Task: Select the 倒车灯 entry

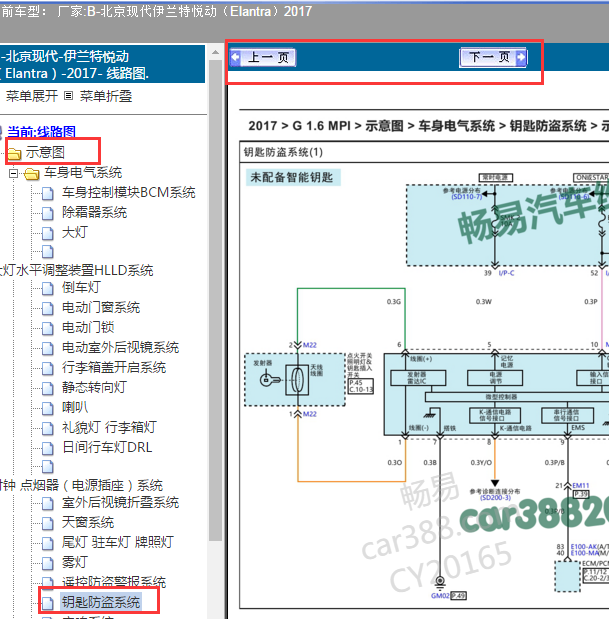Action: tap(81, 287)
